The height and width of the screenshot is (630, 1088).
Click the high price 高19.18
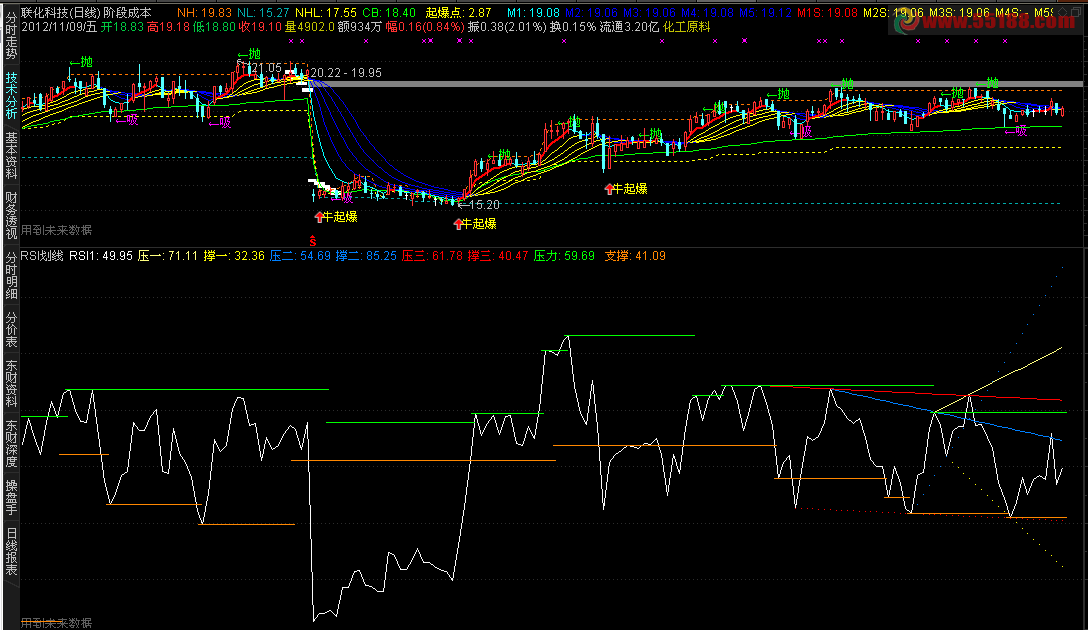[x=169, y=26]
